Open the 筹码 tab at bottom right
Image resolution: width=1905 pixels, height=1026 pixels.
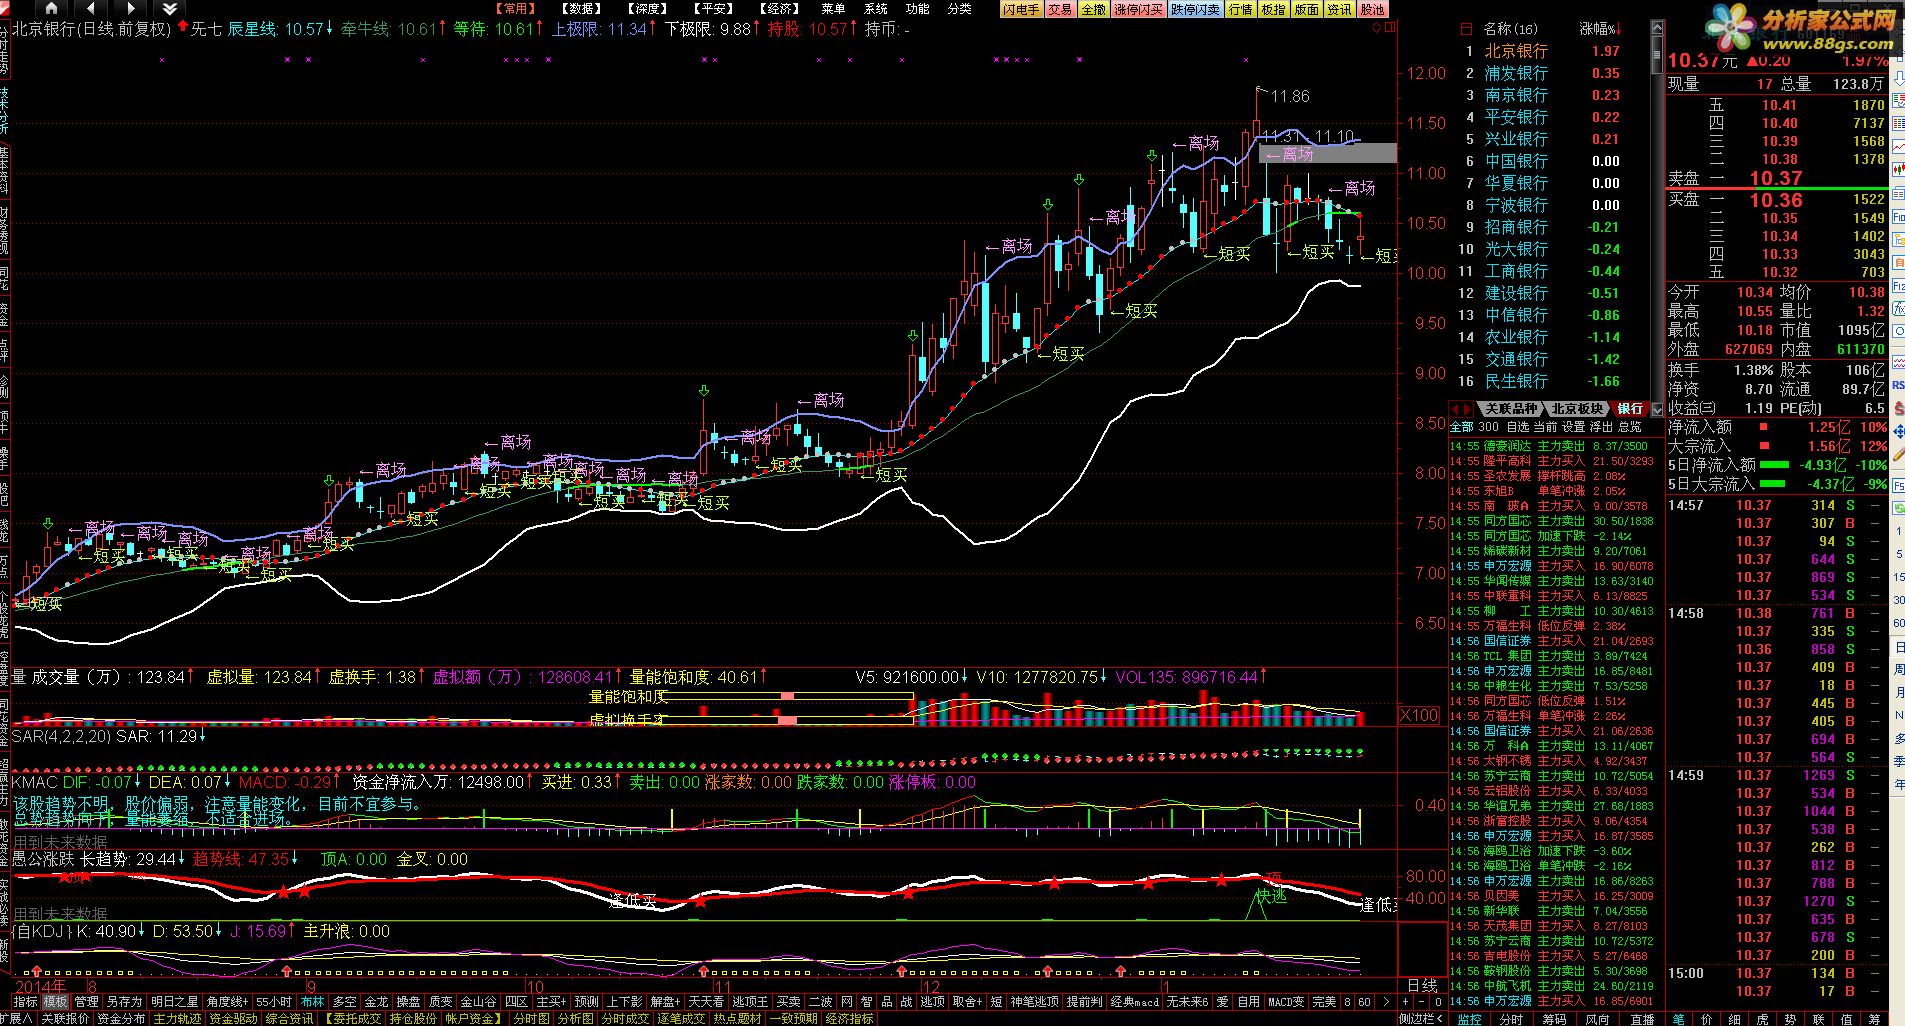click(x=1554, y=1019)
